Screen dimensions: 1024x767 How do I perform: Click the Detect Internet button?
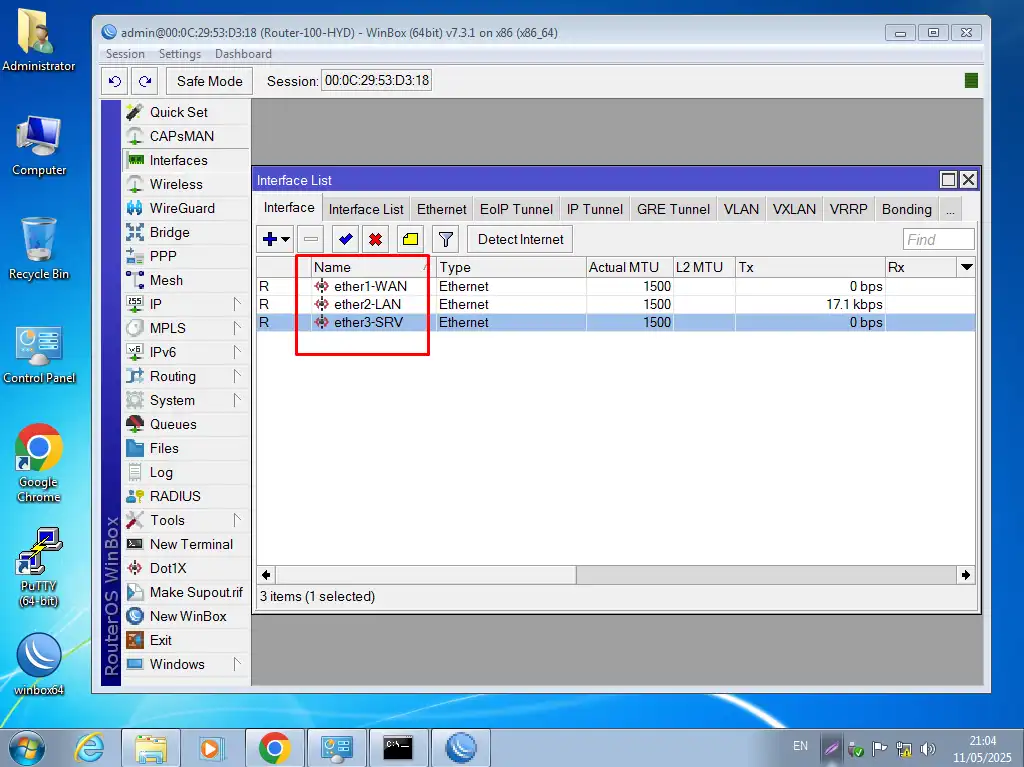pos(520,239)
